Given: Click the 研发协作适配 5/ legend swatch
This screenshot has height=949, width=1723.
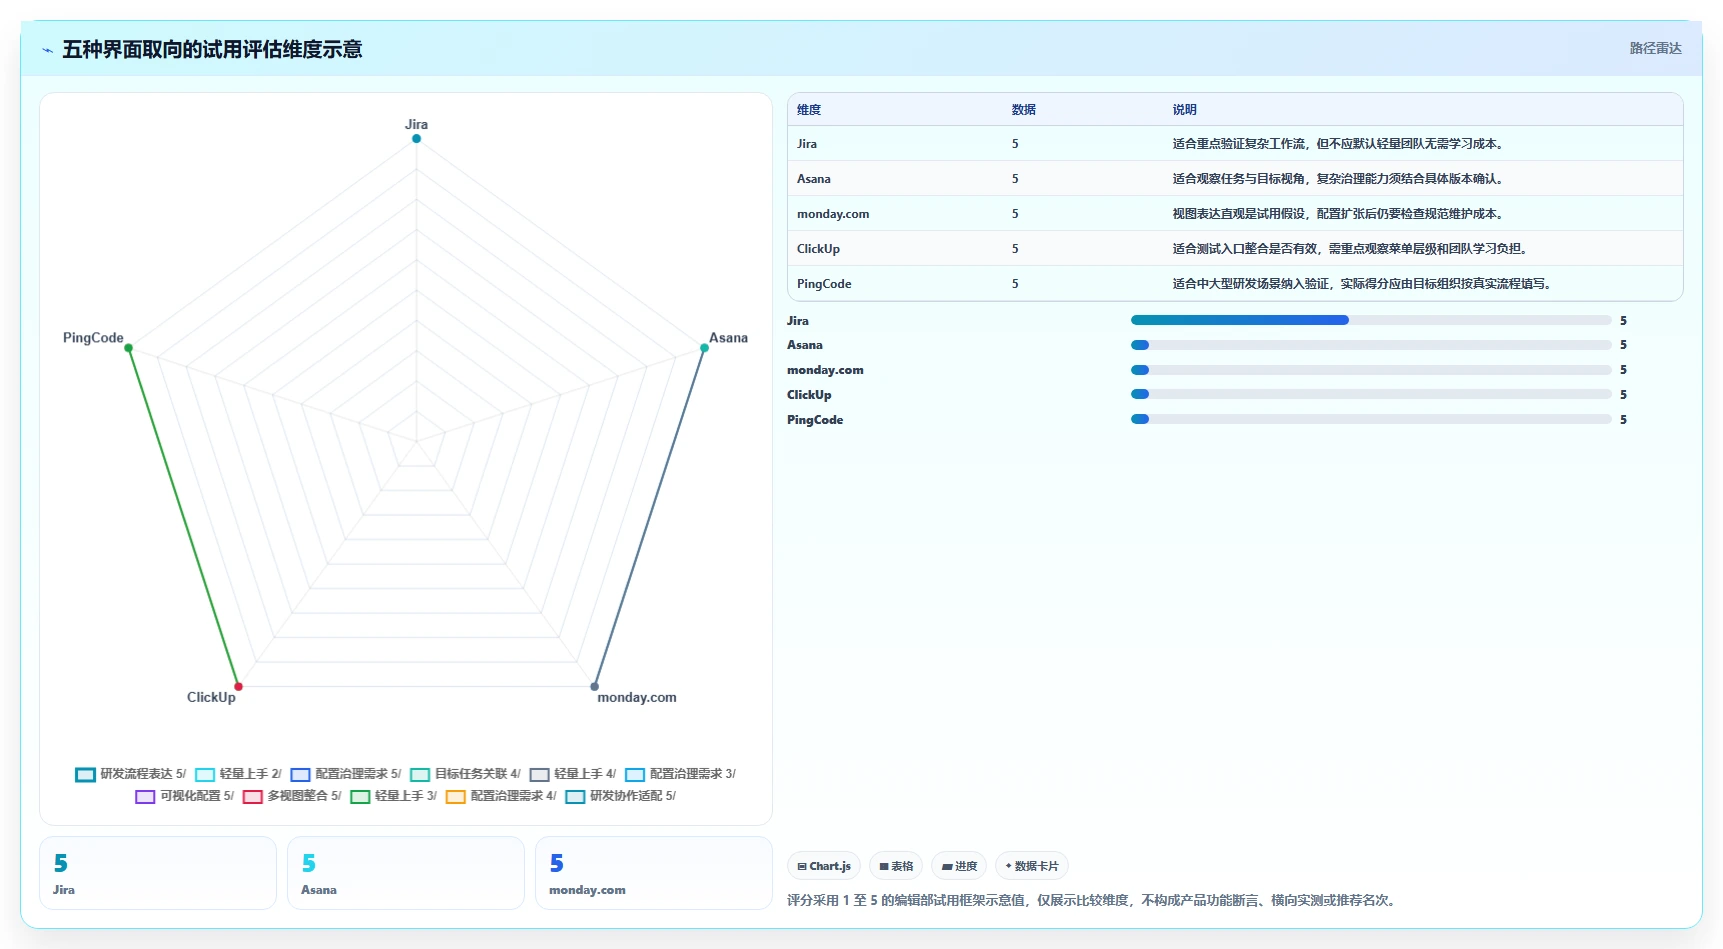Looking at the screenshot, I should tap(575, 797).
